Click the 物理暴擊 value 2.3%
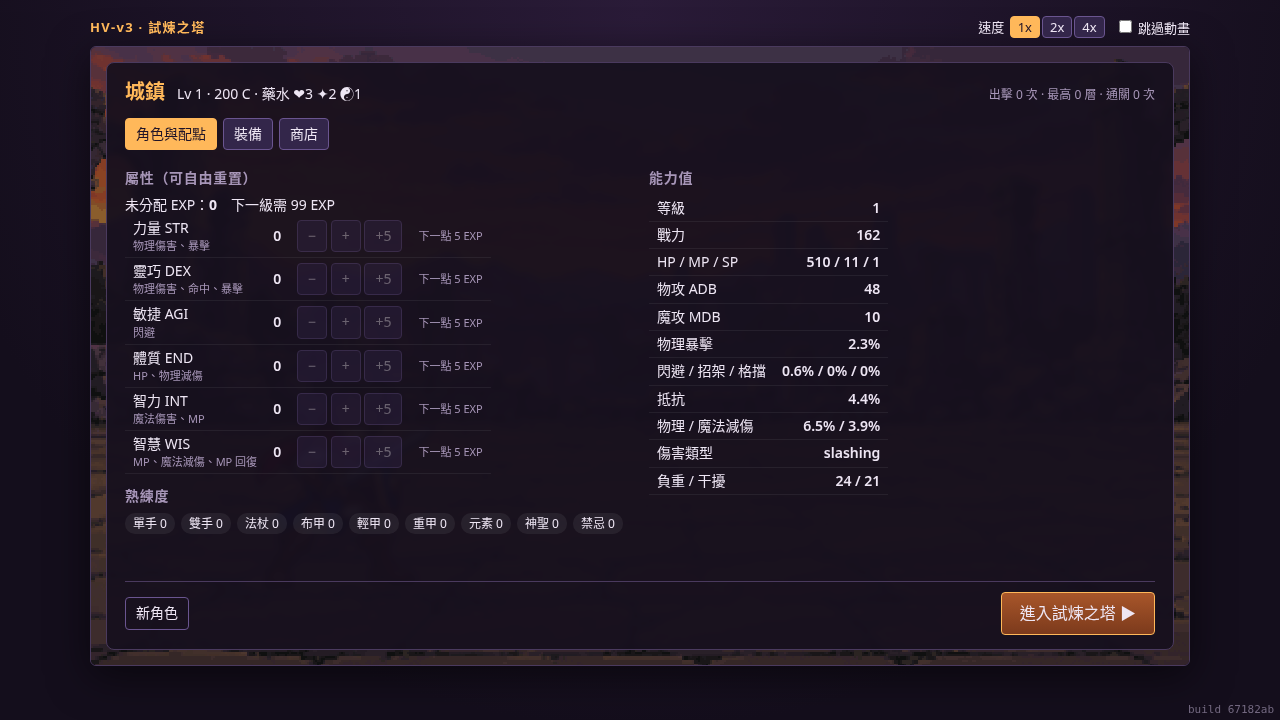 click(864, 344)
